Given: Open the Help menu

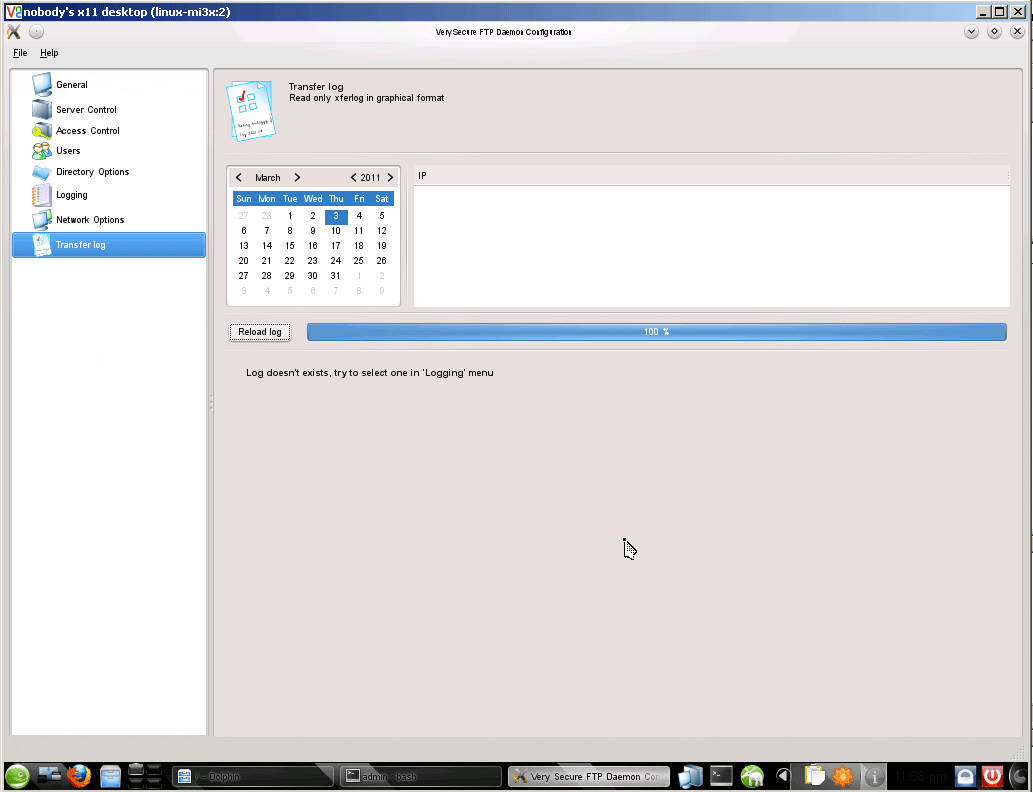Looking at the screenshot, I should [x=49, y=53].
